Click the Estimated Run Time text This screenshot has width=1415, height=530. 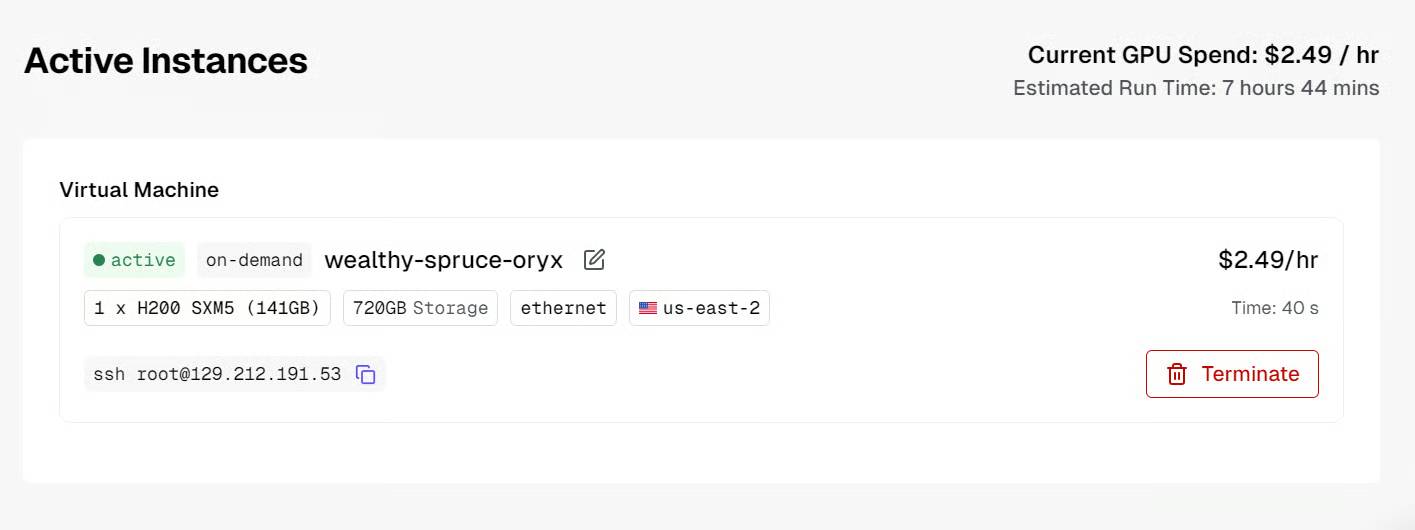point(1196,88)
